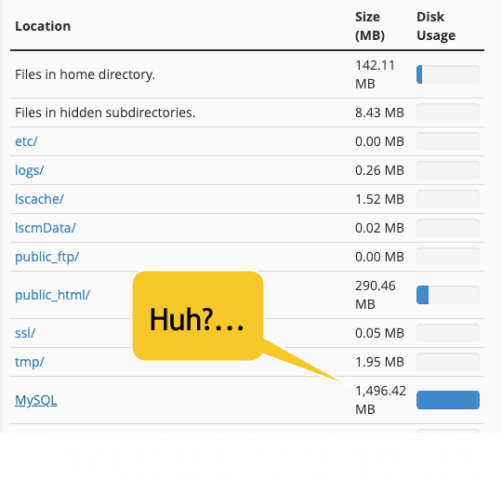This screenshot has width=502, height=480.
Task: Click the Files in hidden subdirectories row
Action: 247,113
